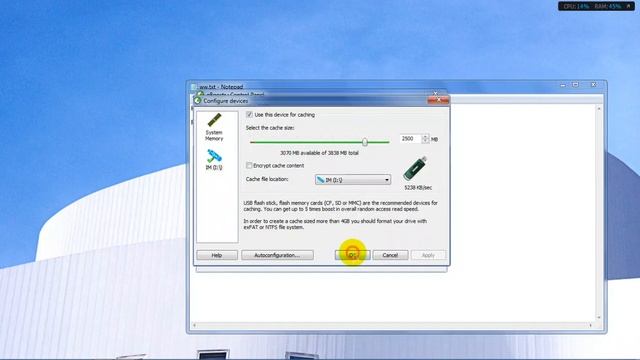Minimize the Notepad window

563,84
